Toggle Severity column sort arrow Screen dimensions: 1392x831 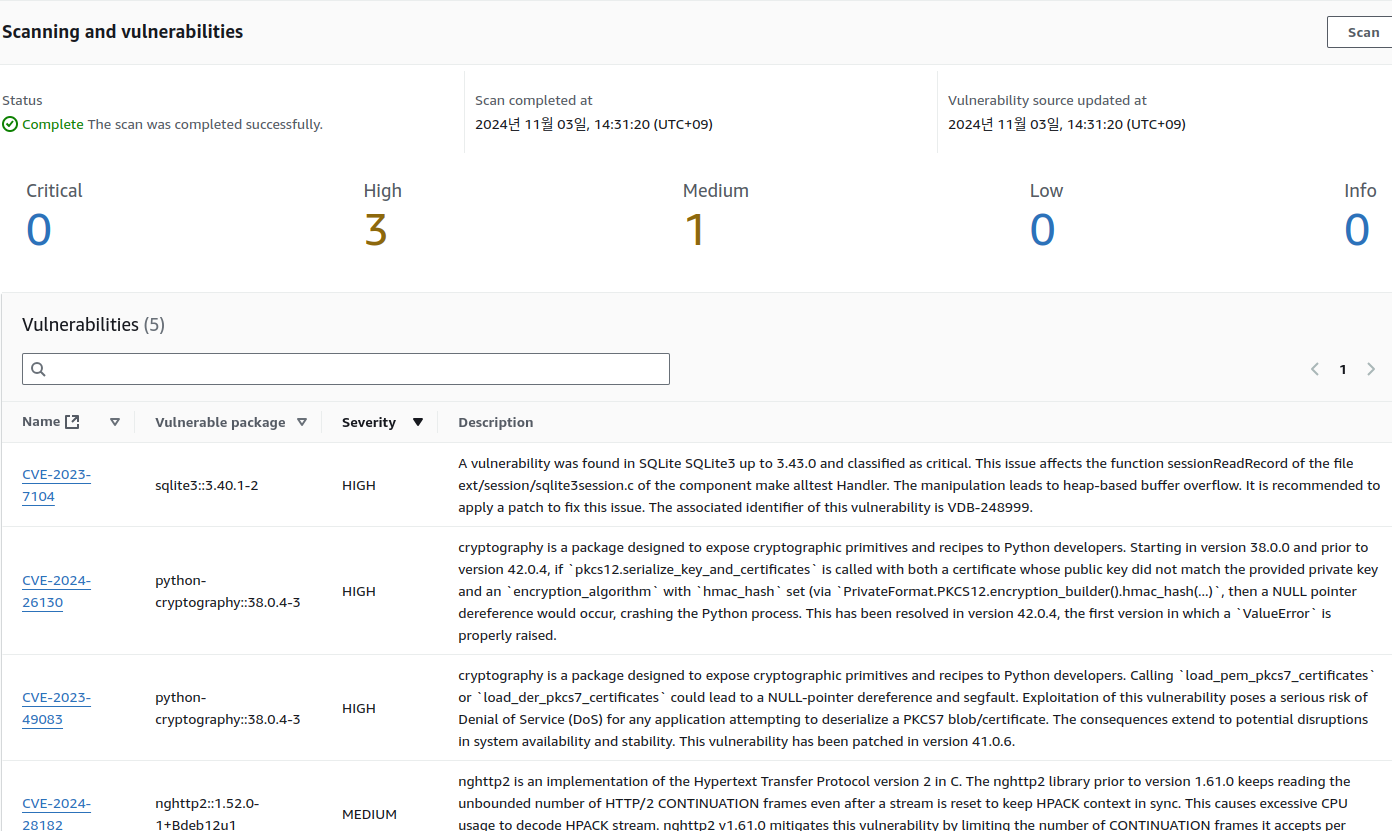click(x=418, y=422)
